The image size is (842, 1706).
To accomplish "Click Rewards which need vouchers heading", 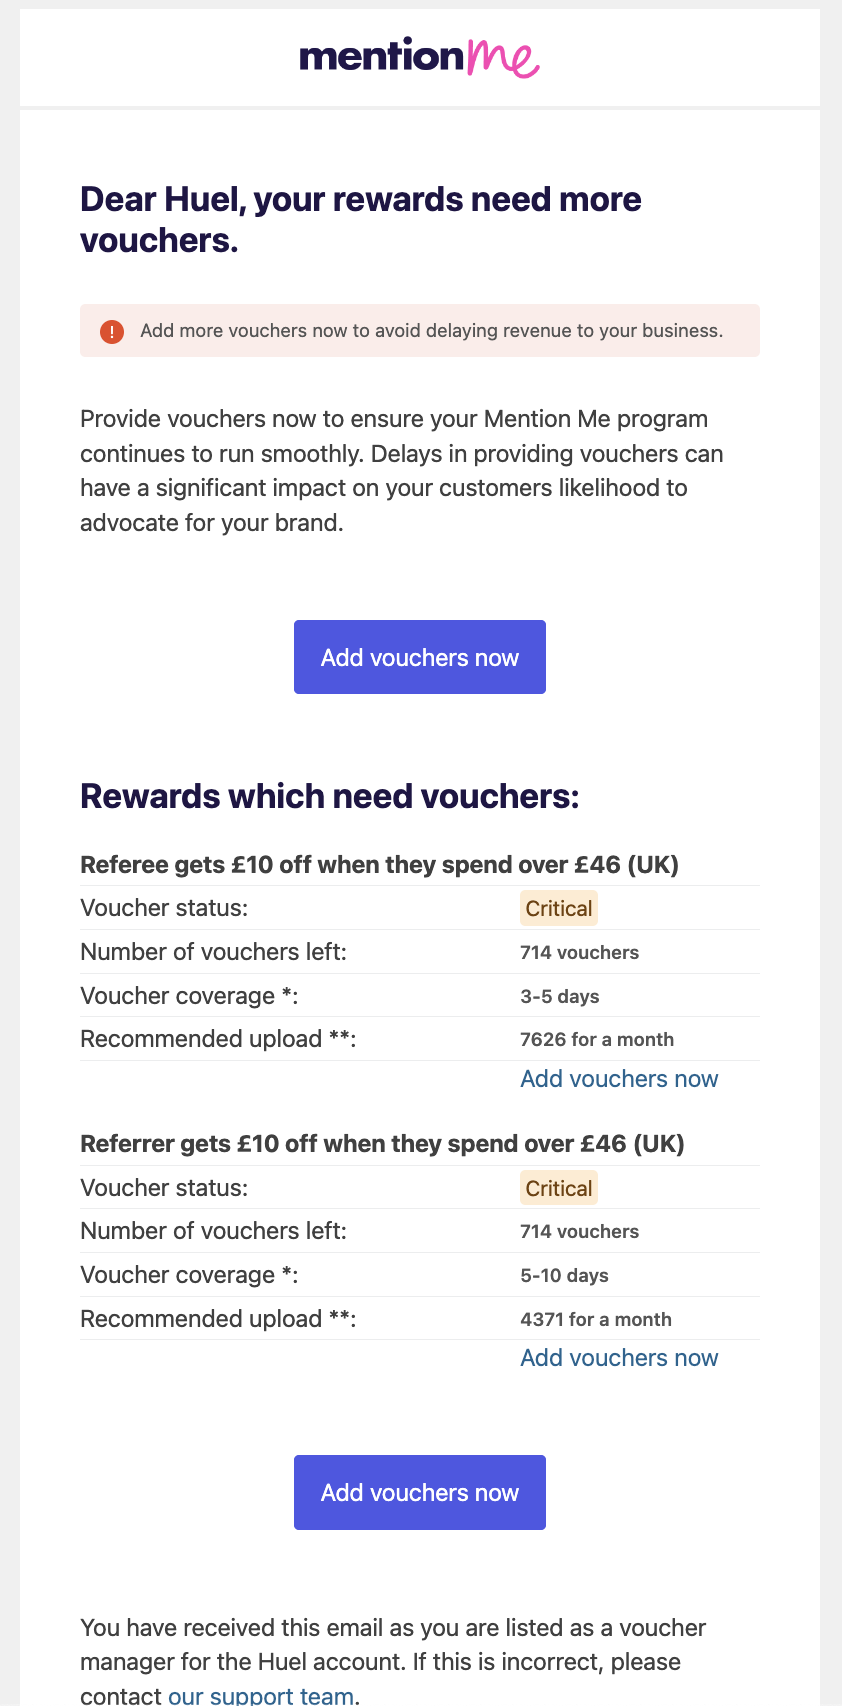I will click(330, 797).
